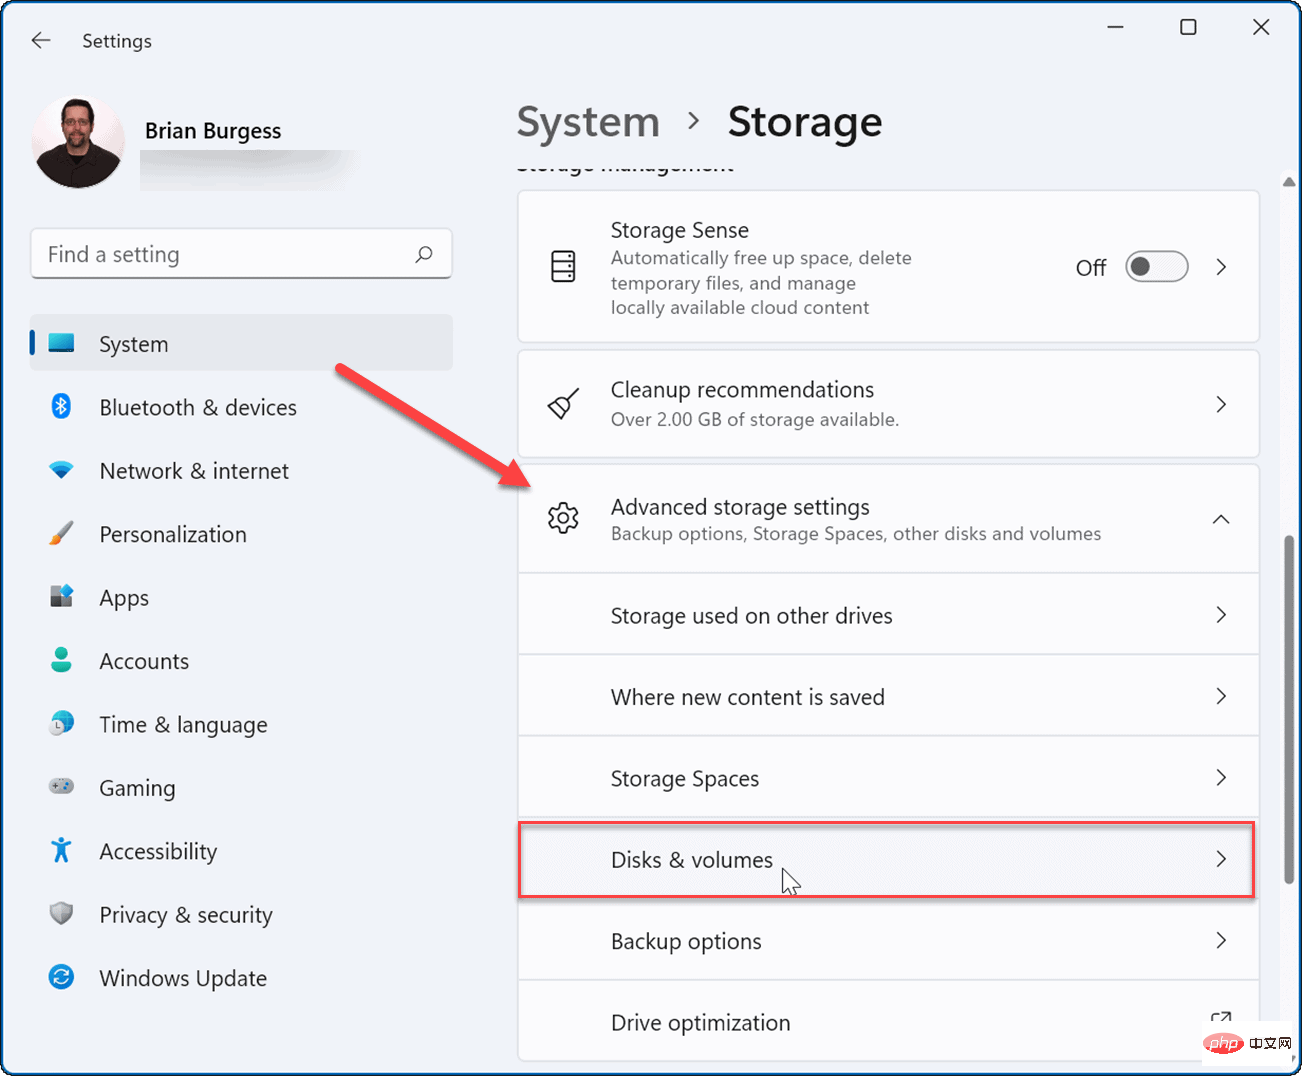Collapse Advanced storage settings section
The width and height of the screenshot is (1302, 1076).
(x=1221, y=519)
